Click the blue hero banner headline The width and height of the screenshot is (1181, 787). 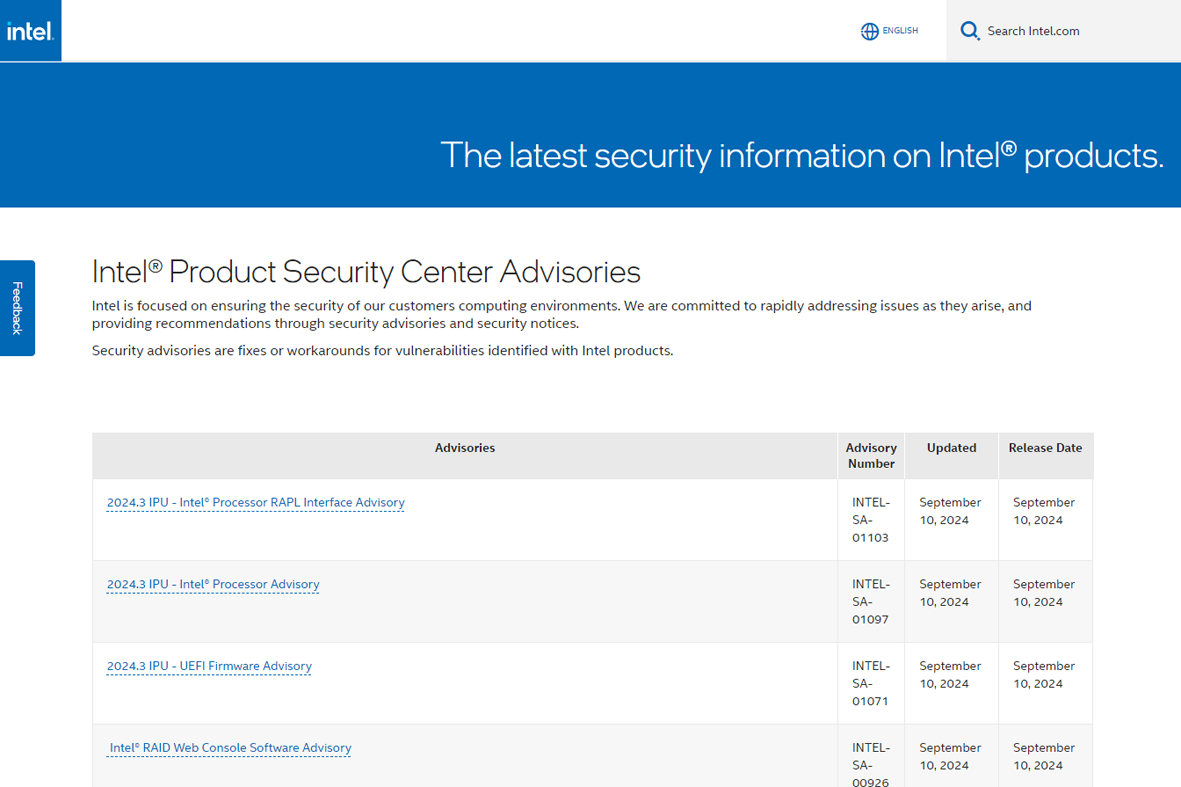(801, 155)
